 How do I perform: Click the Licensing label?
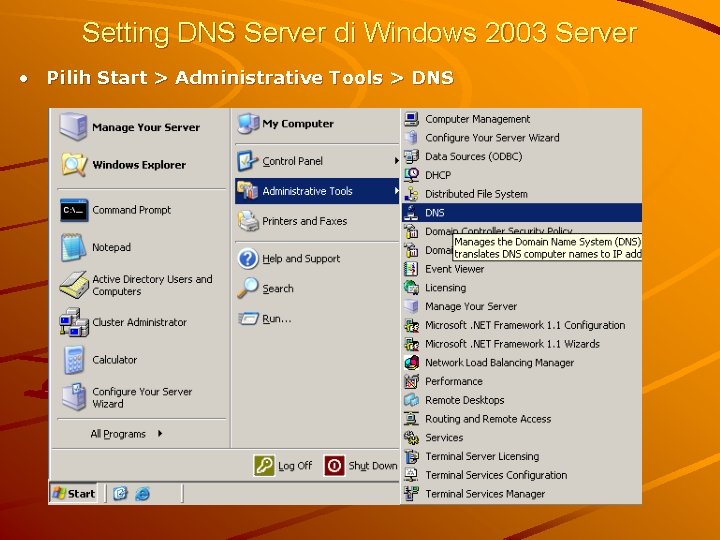(x=445, y=288)
